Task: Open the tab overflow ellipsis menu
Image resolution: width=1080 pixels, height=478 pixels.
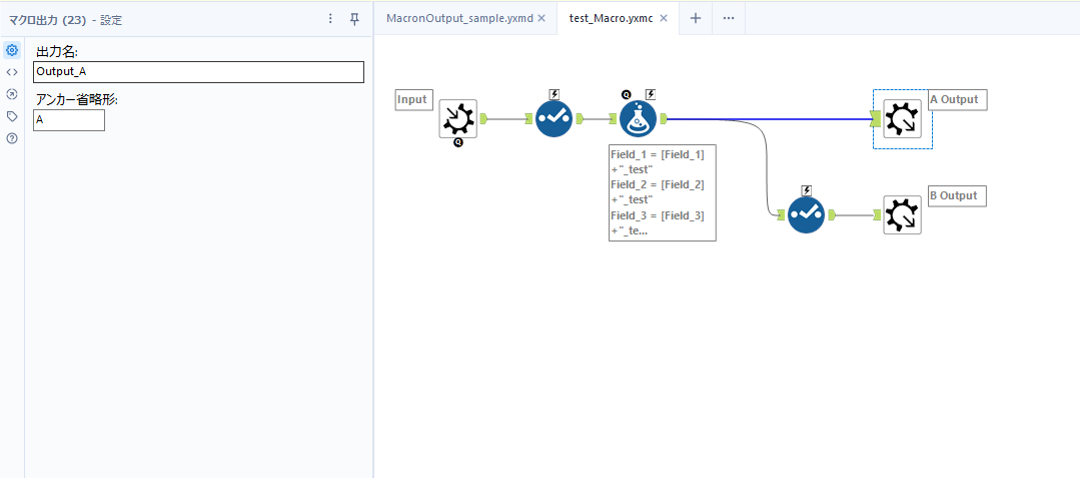Action: (x=728, y=18)
